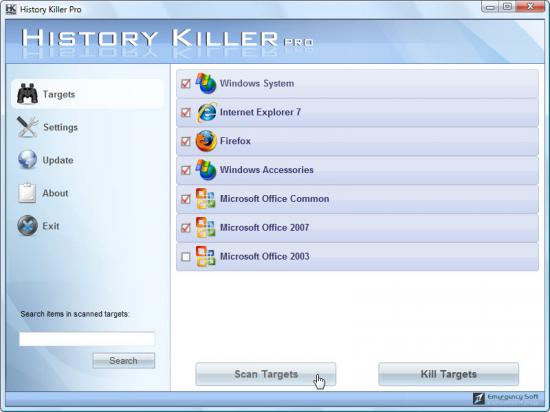The width and height of the screenshot is (550, 412).
Task: Select the Microsoft Office 2007 label
Action: 264,227
